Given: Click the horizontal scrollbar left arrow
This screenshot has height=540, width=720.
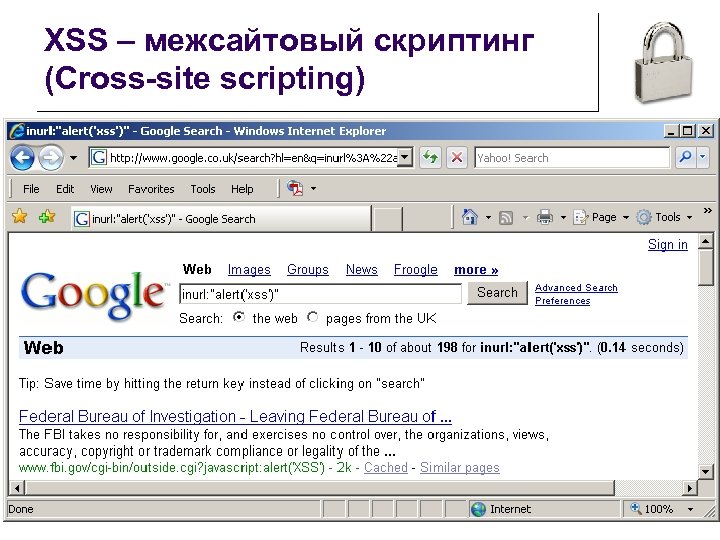Looking at the screenshot, I should [17, 488].
